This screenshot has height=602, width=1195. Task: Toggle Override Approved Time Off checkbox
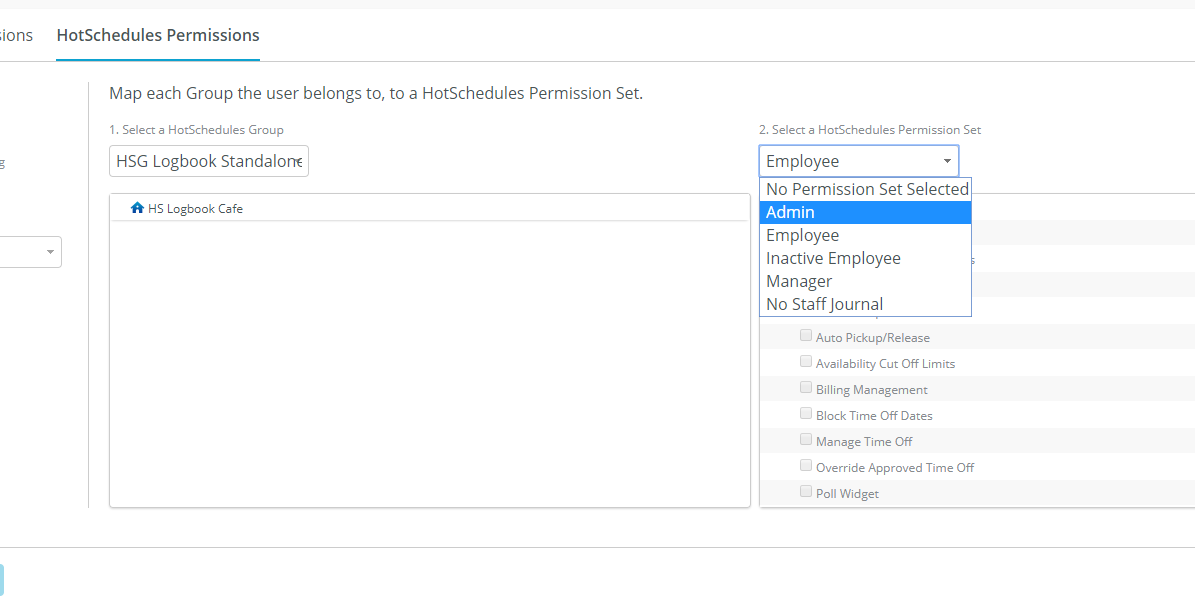click(x=806, y=465)
